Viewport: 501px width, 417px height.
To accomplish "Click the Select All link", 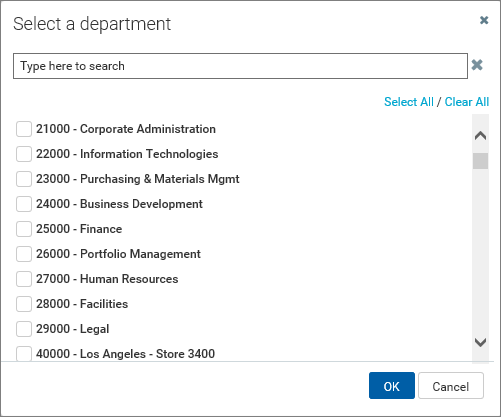I will point(409,102).
